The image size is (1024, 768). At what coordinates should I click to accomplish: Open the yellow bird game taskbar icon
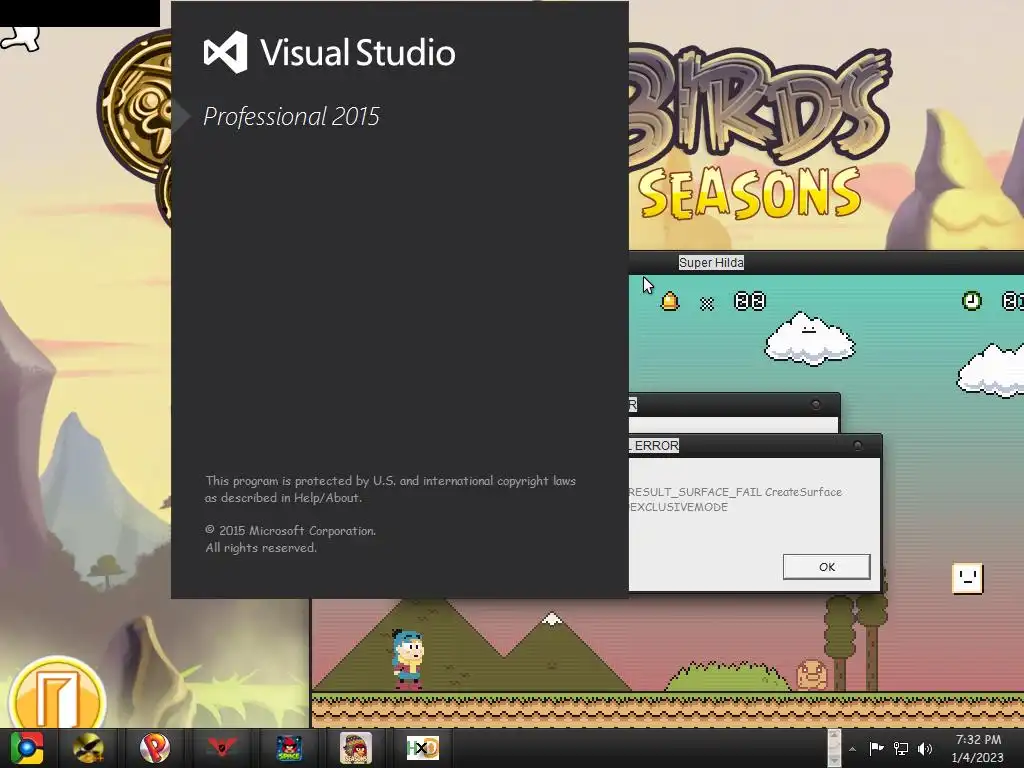[x=88, y=748]
